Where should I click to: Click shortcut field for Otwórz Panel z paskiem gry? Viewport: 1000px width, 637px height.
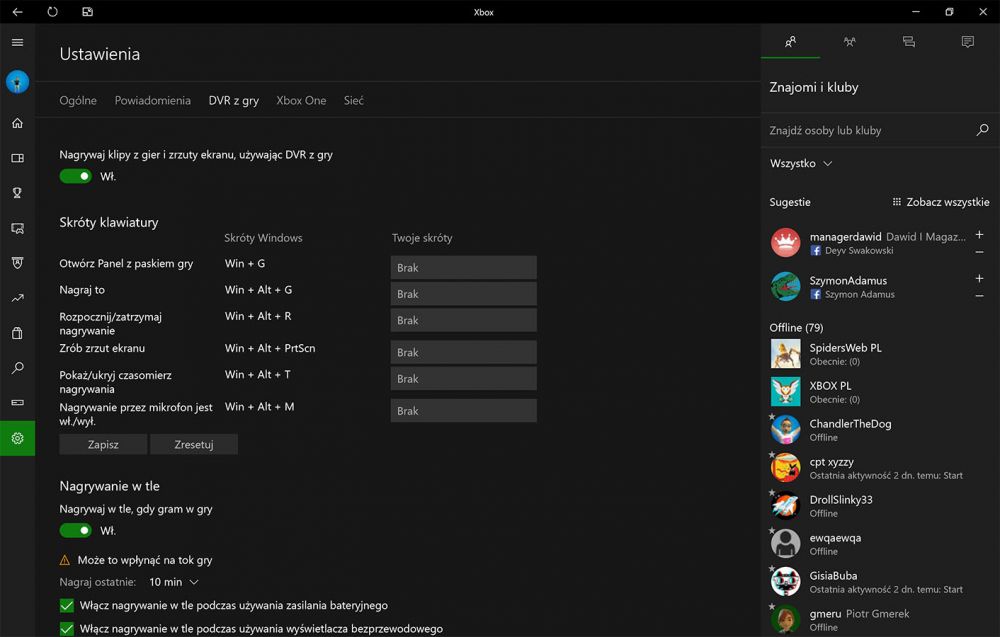pos(464,268)
